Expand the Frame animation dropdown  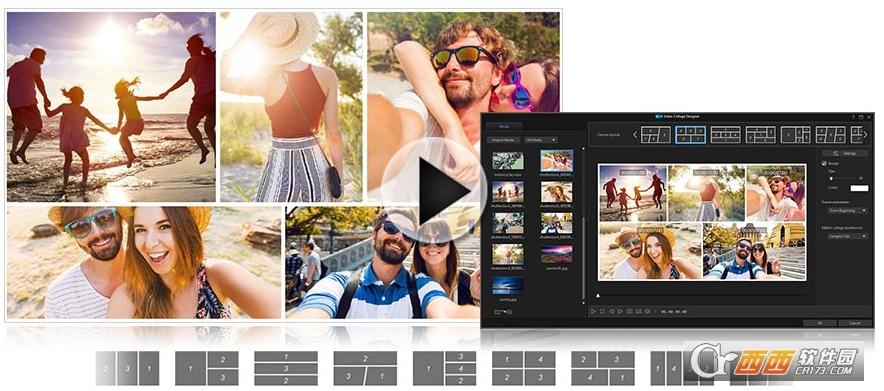[x=847, y=210]
